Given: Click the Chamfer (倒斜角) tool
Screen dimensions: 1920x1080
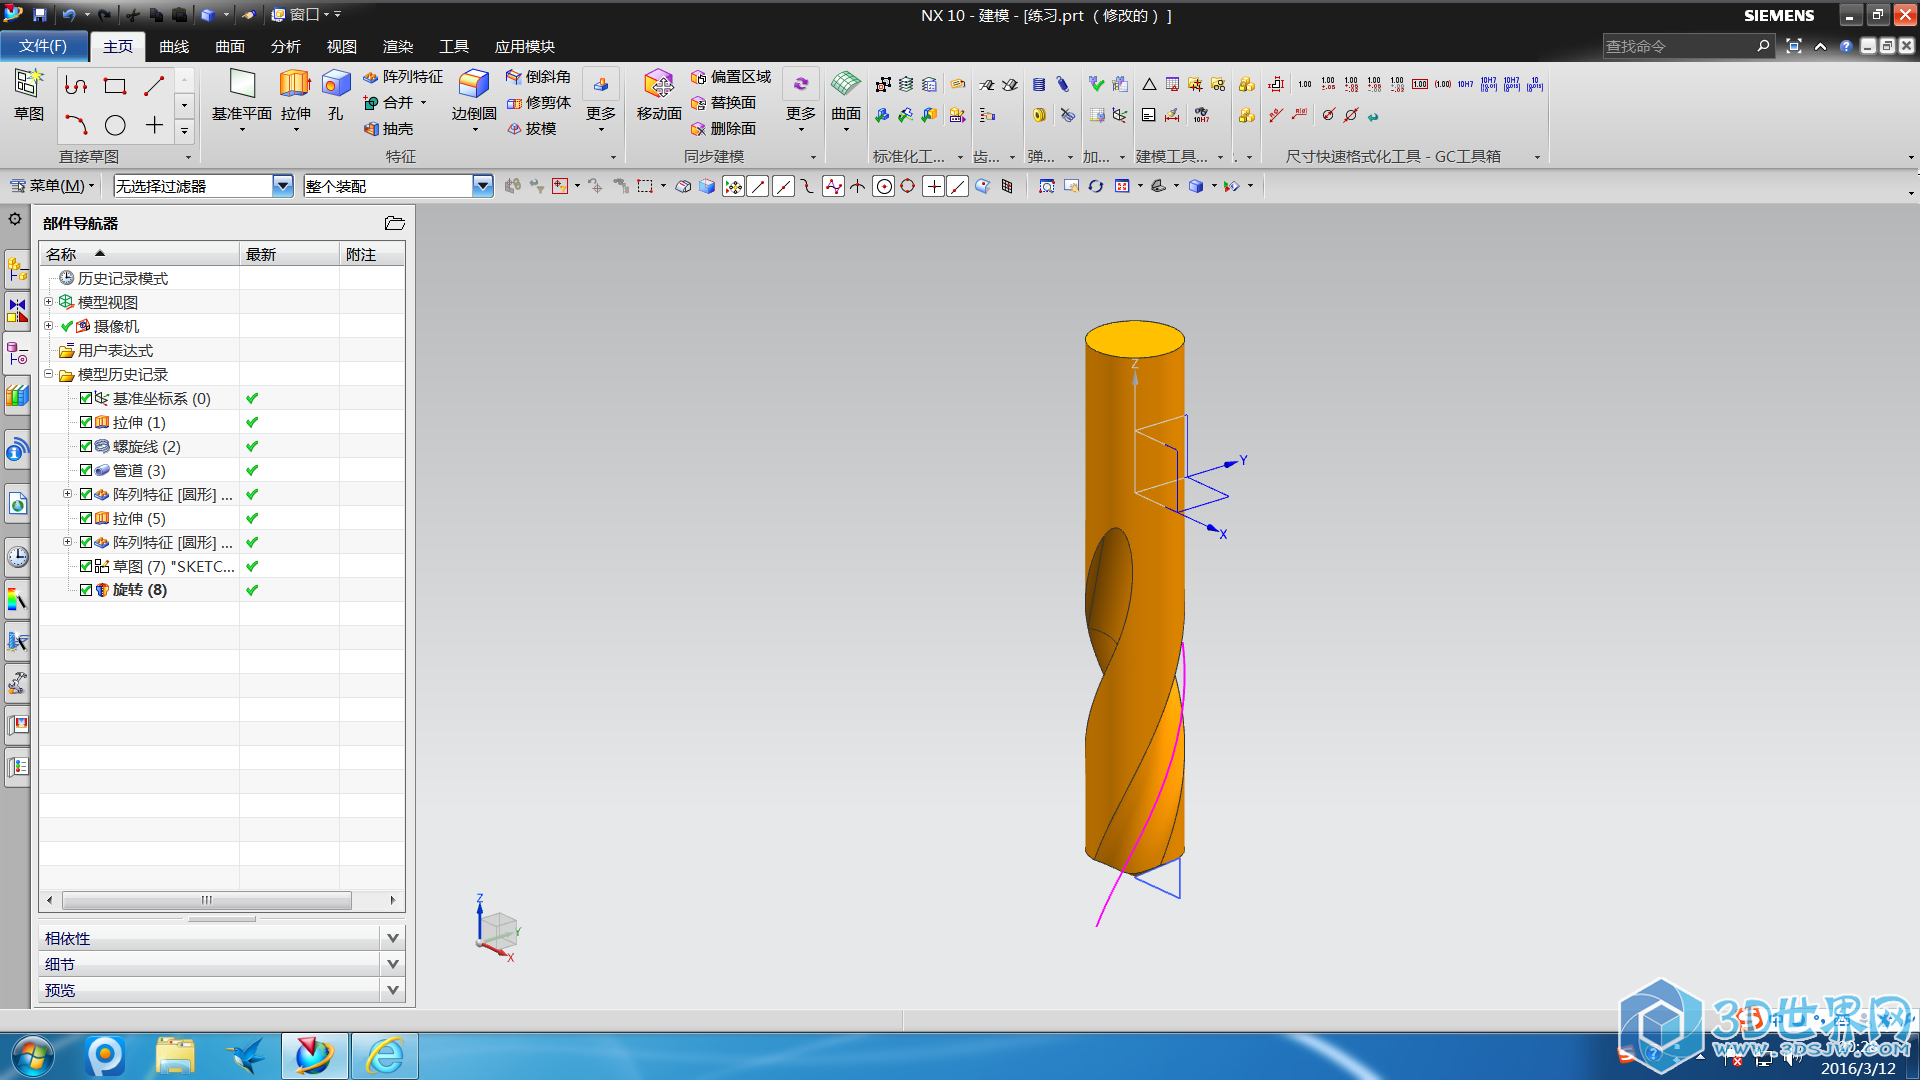Looking at the screenshot, I should [x=538, y=77].
